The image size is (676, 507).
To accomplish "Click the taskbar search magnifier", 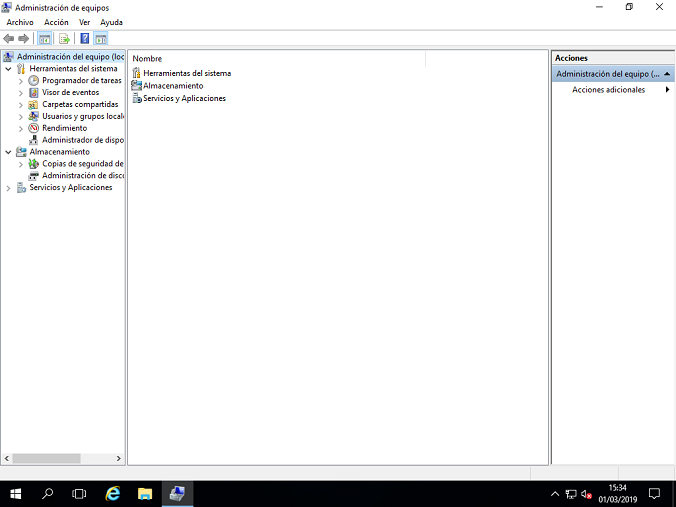I will [47, 494].
